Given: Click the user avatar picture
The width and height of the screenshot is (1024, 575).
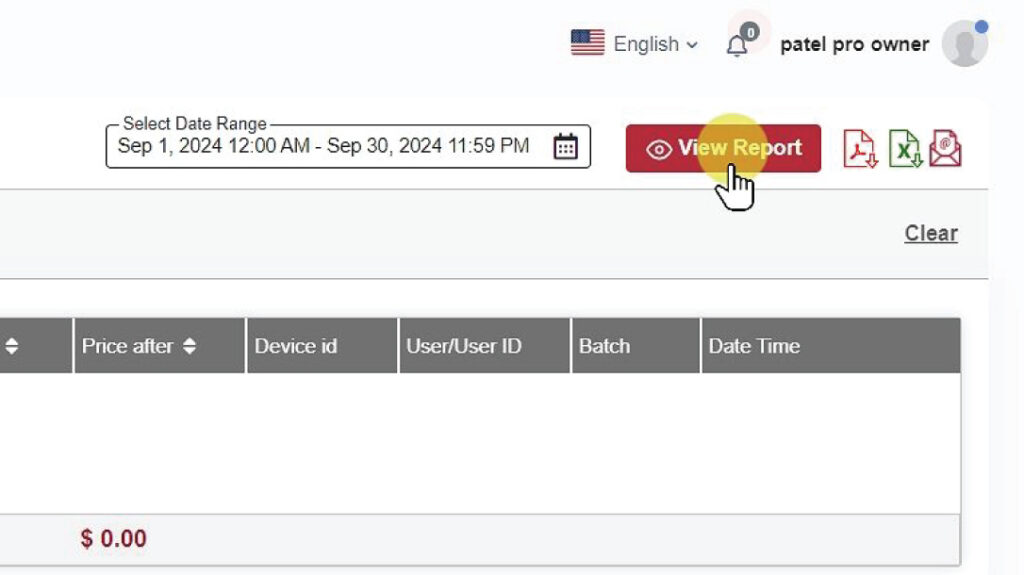Looking at the screenshot, I should click(x=964, y=44).
